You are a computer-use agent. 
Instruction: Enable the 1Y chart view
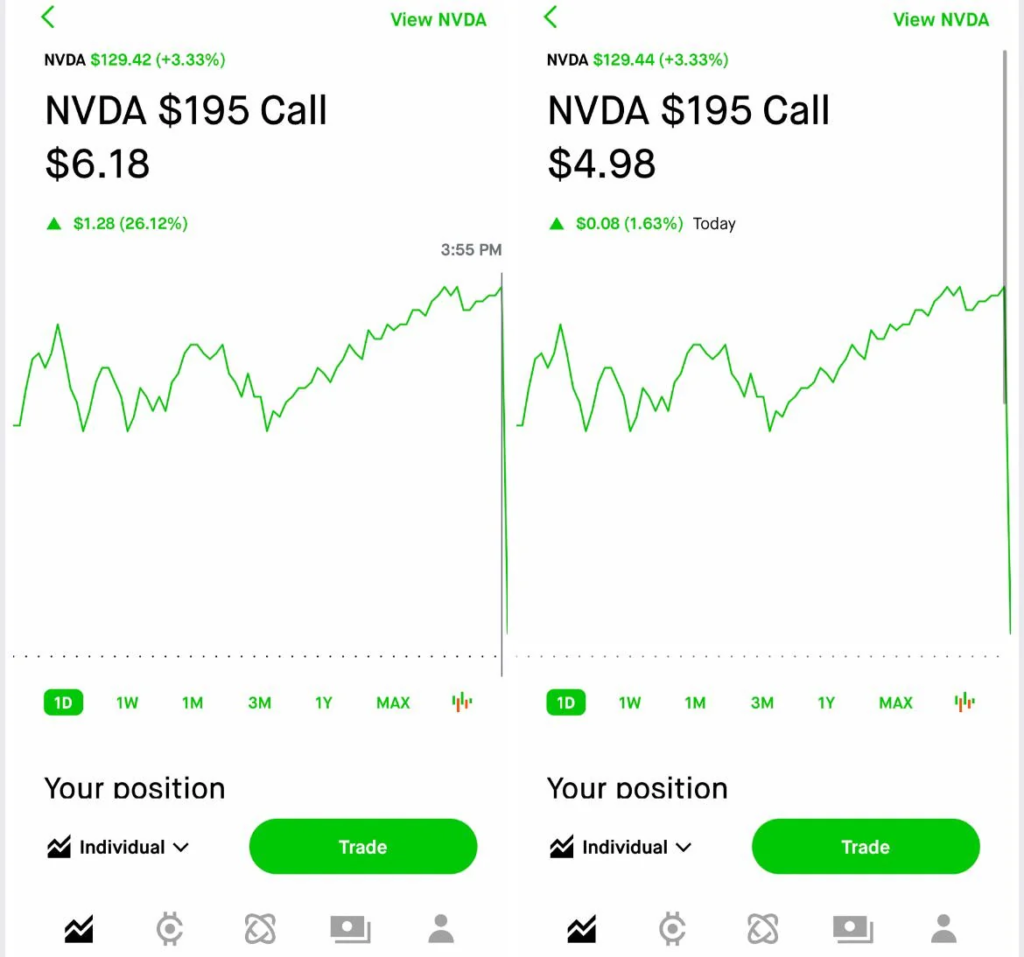[323, 702]
